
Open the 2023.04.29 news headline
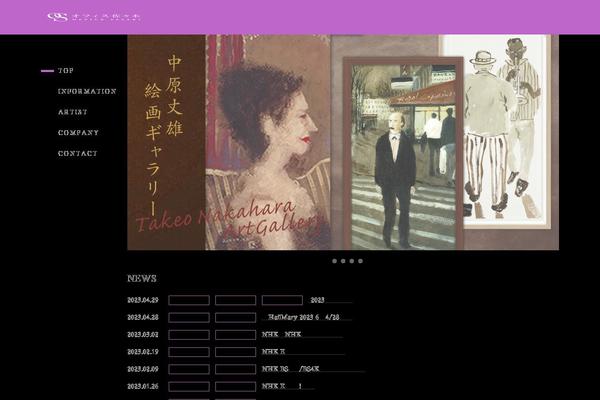[x=331, y=300]
